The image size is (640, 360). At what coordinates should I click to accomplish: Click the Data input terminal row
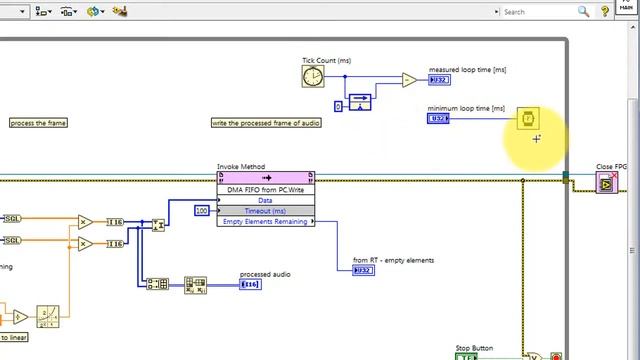point(266,200)
